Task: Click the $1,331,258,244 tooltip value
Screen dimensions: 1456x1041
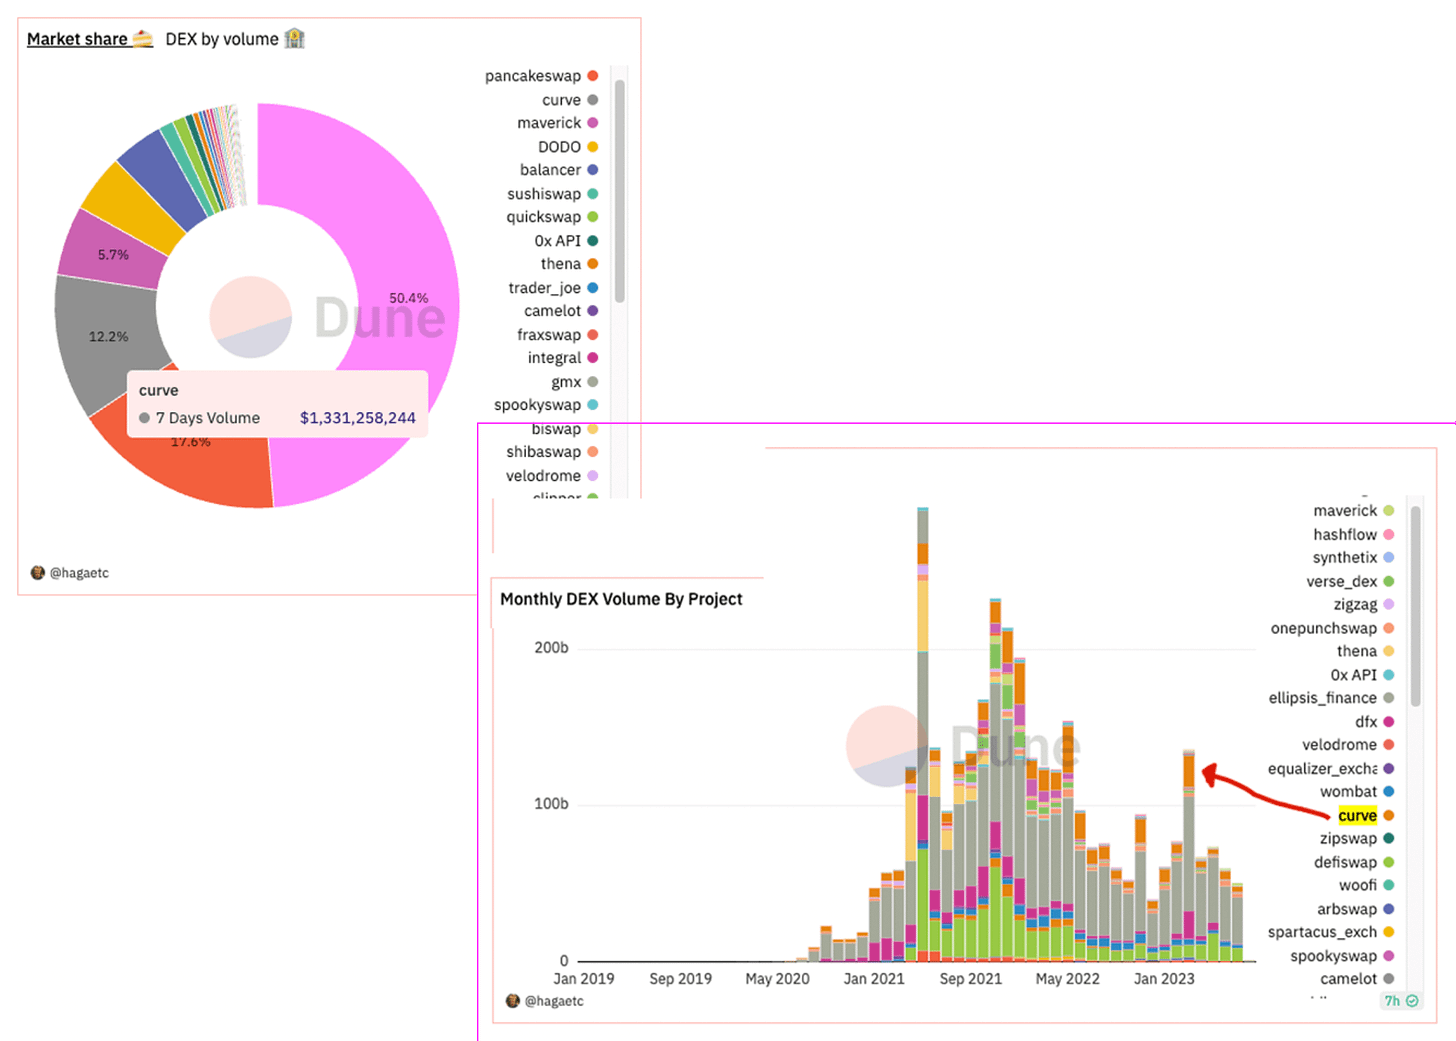Action: click(358, 418)
